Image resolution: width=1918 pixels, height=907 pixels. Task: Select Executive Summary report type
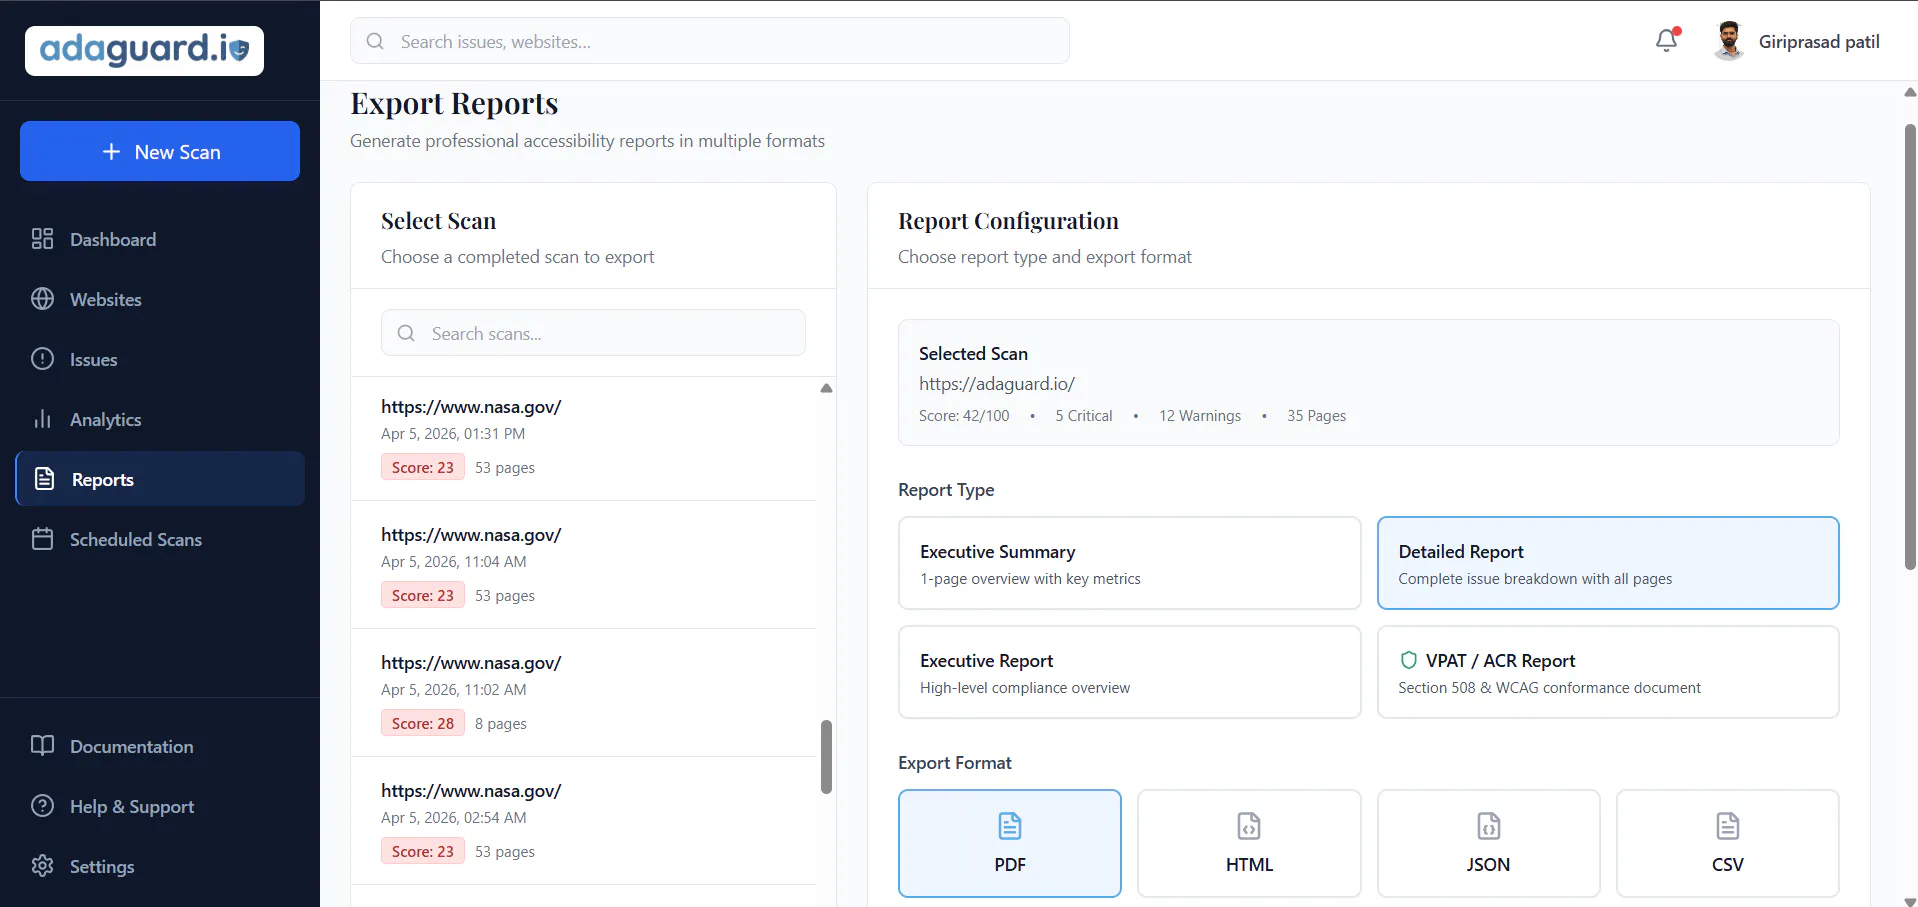tap(1130, 563)
